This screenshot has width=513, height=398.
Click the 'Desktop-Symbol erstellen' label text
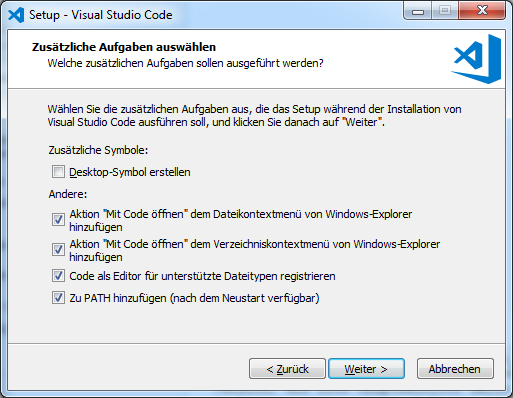click(x=130, y=172)
